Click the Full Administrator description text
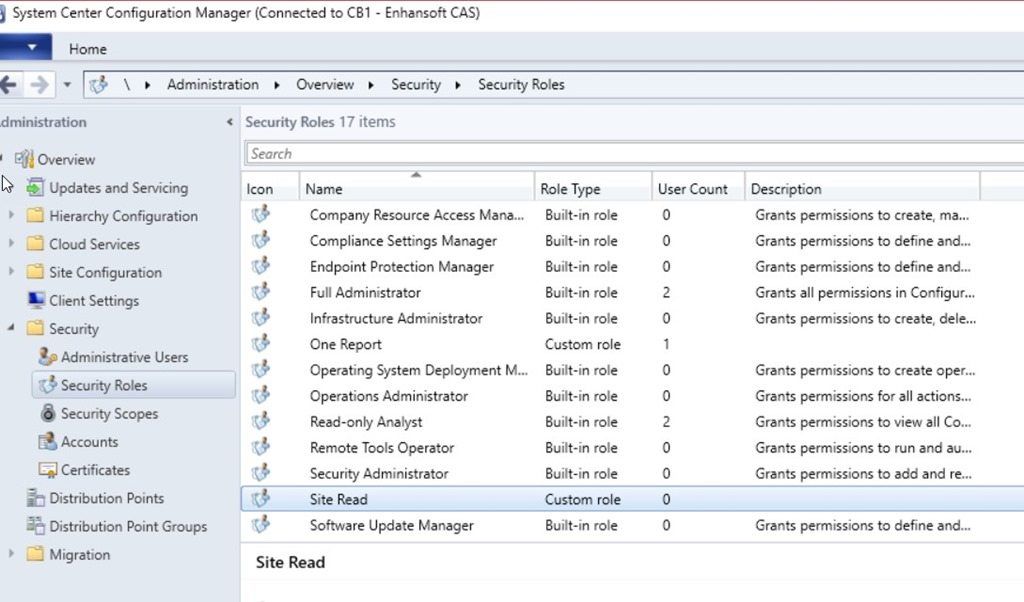This screenshot has height=602, width=1024. 865,293
